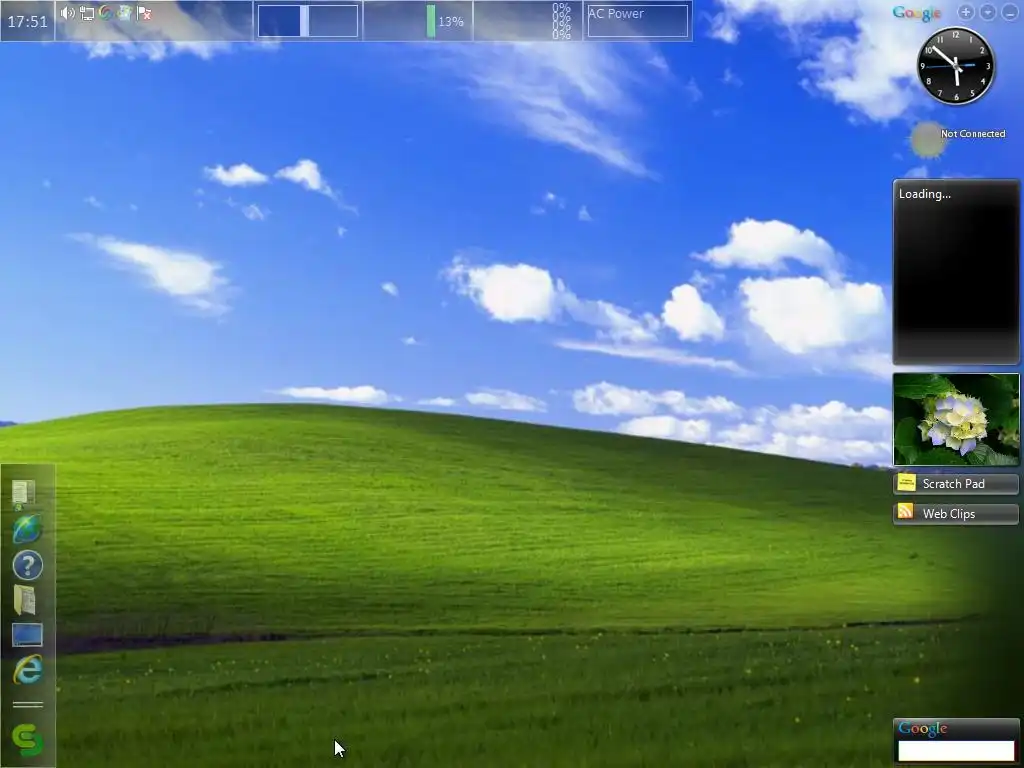The width and height of the screenshot is (1024, 768).
Task: Click the Google logo at sidebar top
Action: pos(916,12)
